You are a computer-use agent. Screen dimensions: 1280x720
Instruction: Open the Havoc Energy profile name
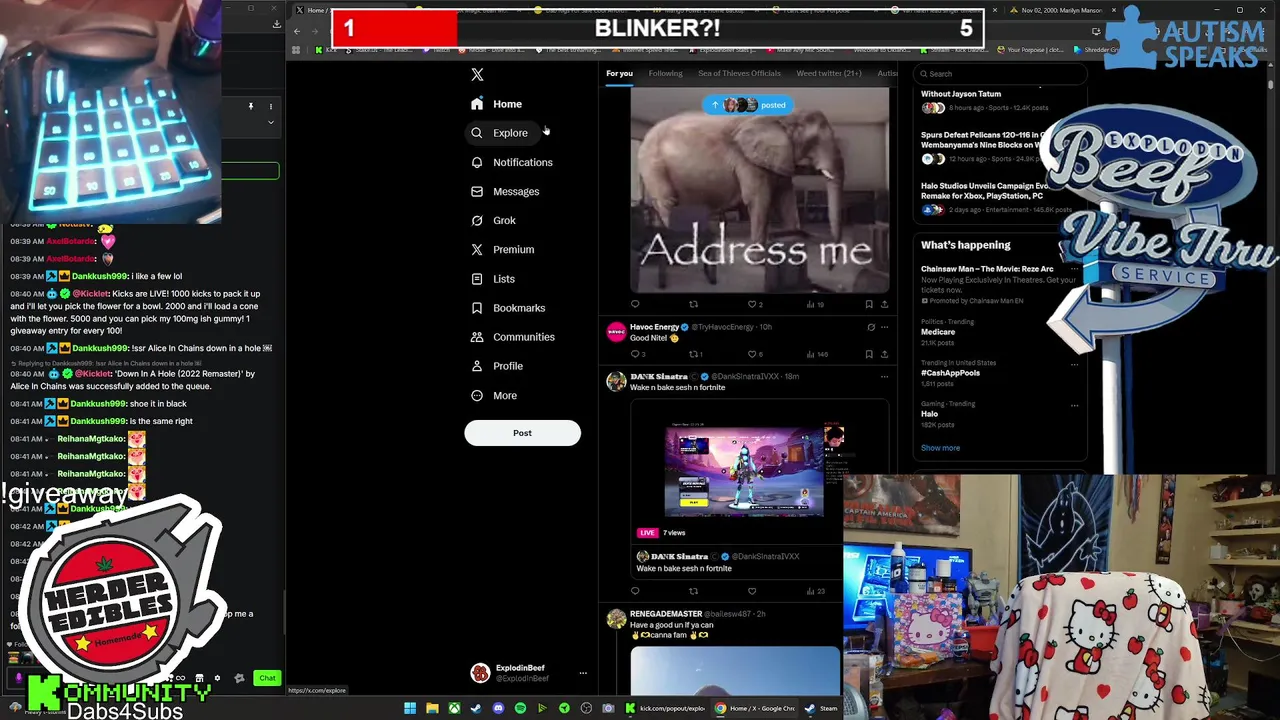pyautogui.click(x=654, y=327)
